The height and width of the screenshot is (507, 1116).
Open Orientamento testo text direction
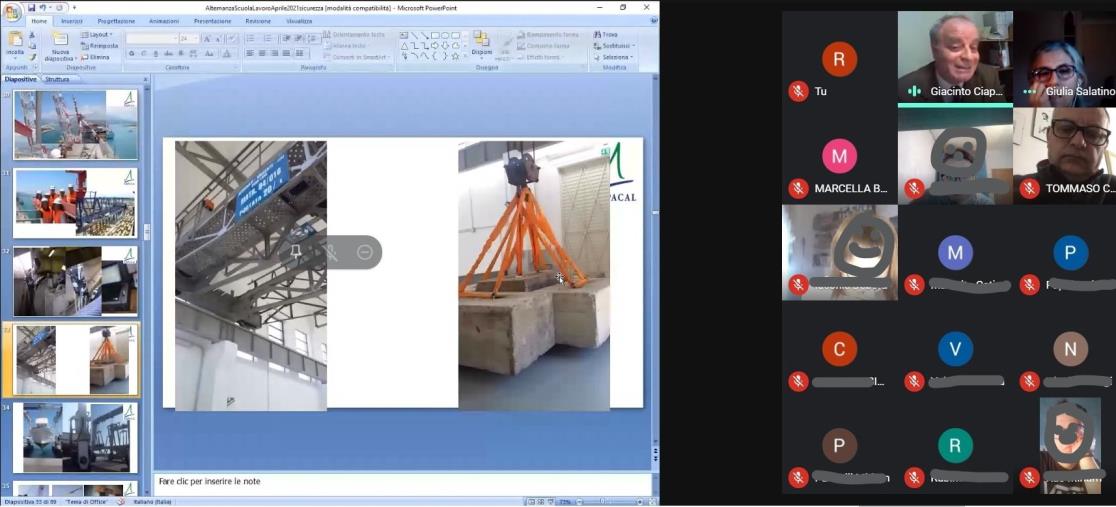coord(354,34)
